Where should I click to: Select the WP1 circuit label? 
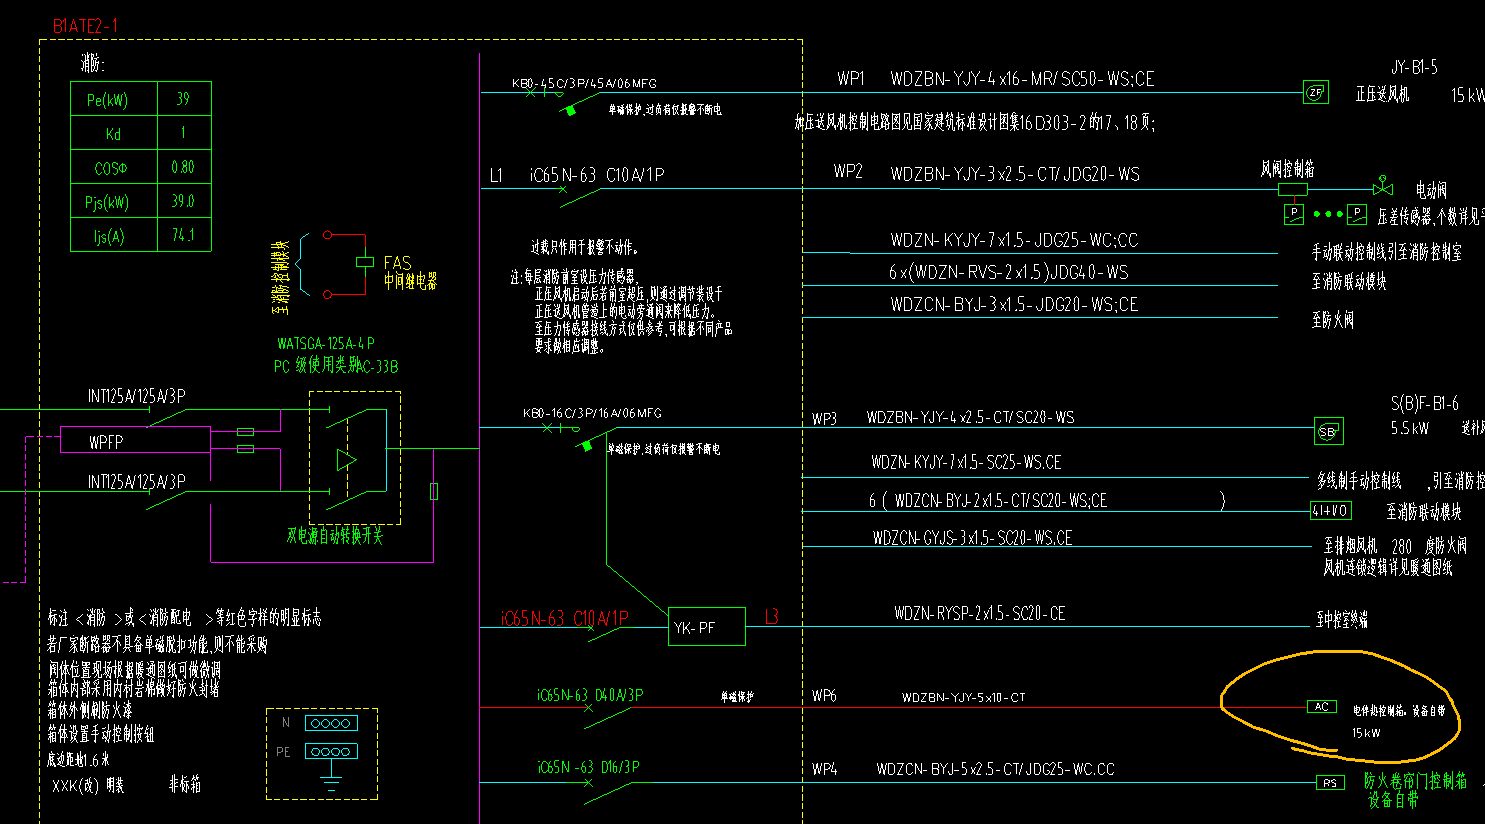pos(851,78)
